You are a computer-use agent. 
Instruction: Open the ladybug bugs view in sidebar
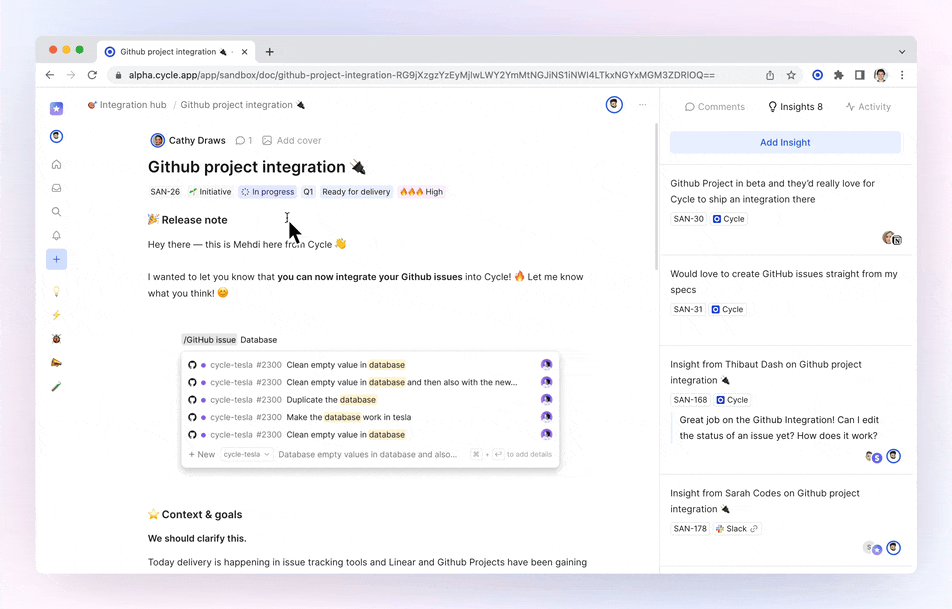pos(56,339)
